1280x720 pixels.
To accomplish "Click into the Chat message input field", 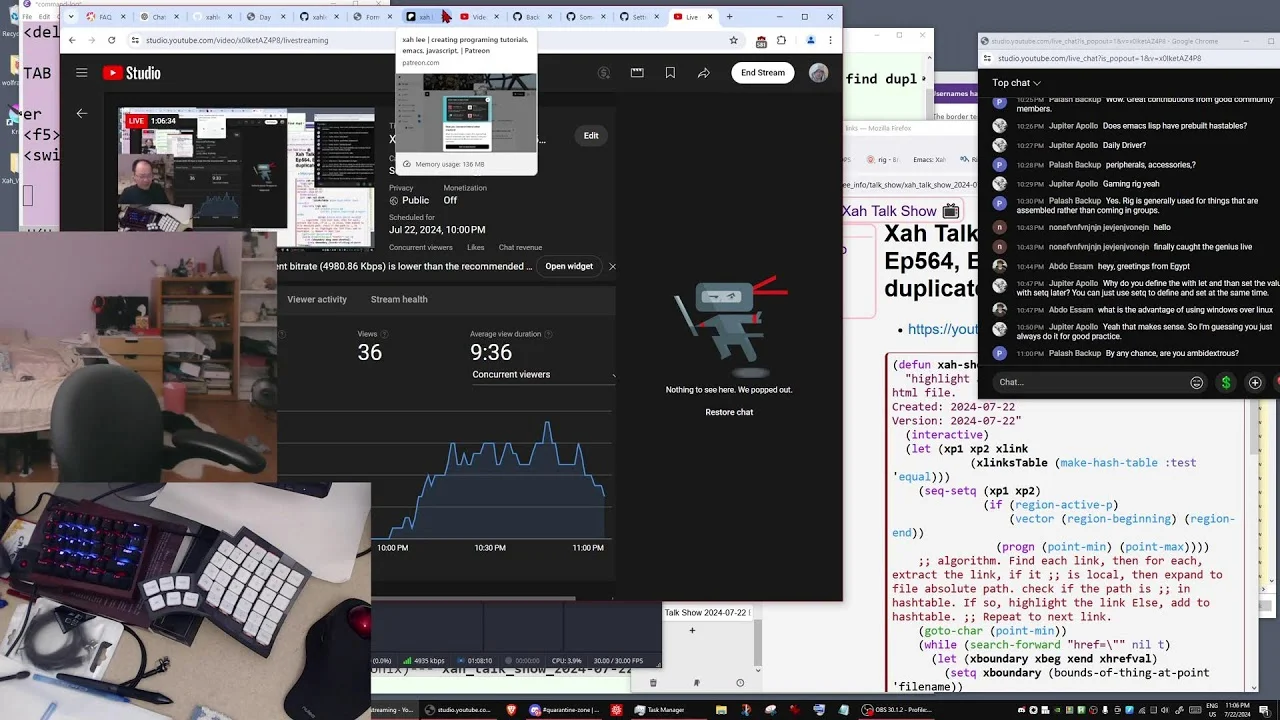I will pos(1090,382).
